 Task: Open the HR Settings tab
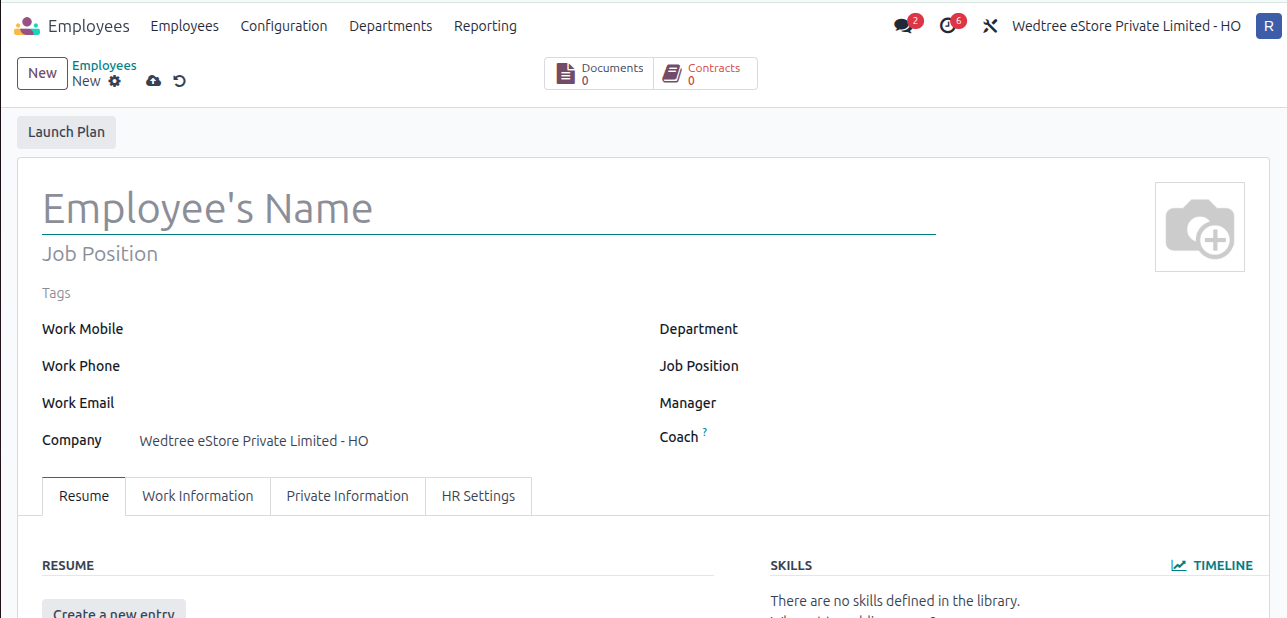tap(478, 496)
